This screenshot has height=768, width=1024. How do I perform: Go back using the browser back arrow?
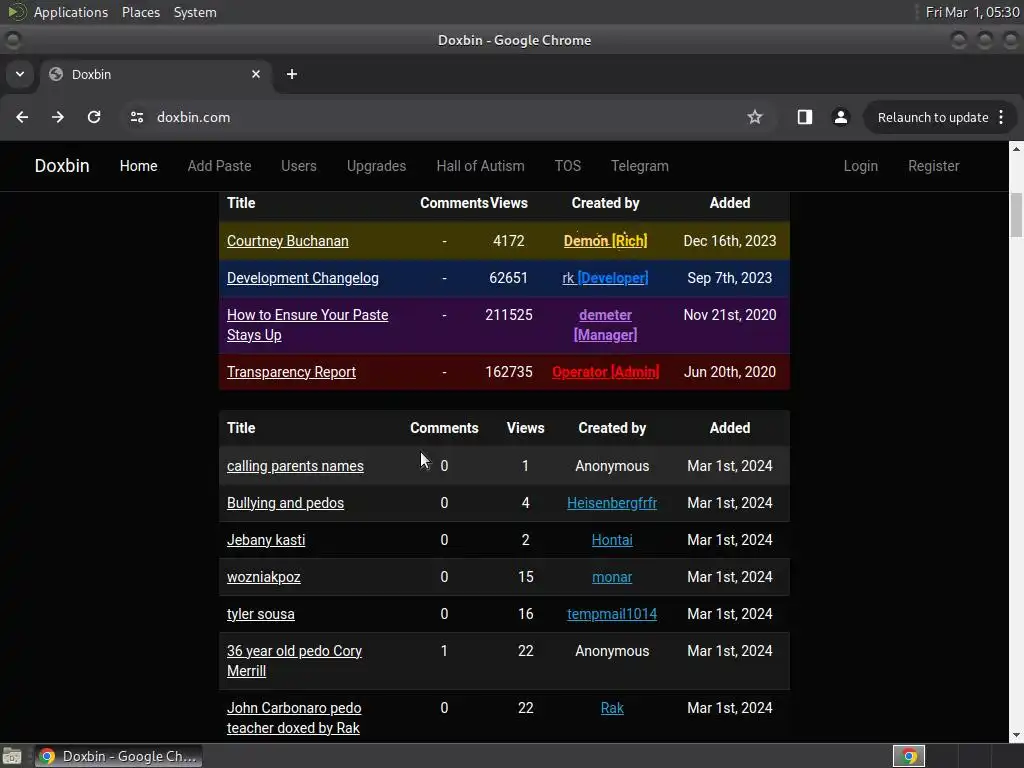pyautogui.click(x=22, y=117)
